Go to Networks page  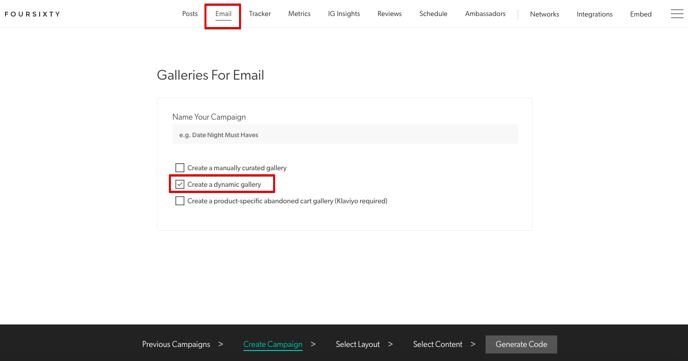click(545, 14)
